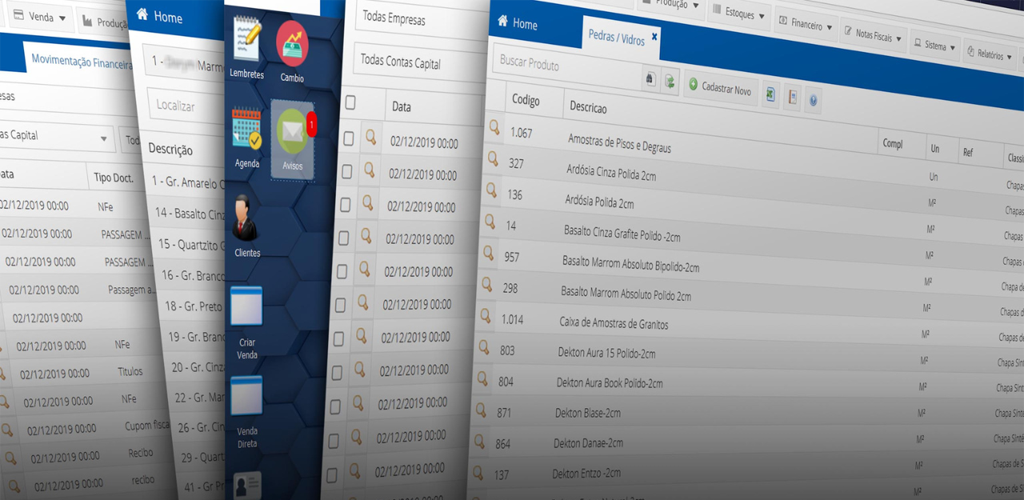The image size is (1024, 500).
Task: Select the '18 - Gr. Preto' list row
Action: pyautogui.click(x=195, y=305)
